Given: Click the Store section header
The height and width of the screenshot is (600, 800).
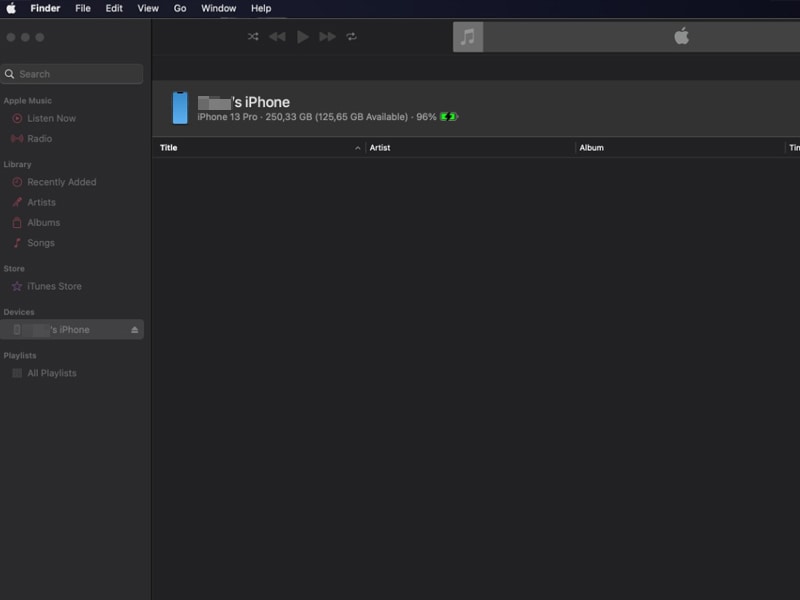Looking at the screenshot, I should pyautogui.click(x=14, y=269).
